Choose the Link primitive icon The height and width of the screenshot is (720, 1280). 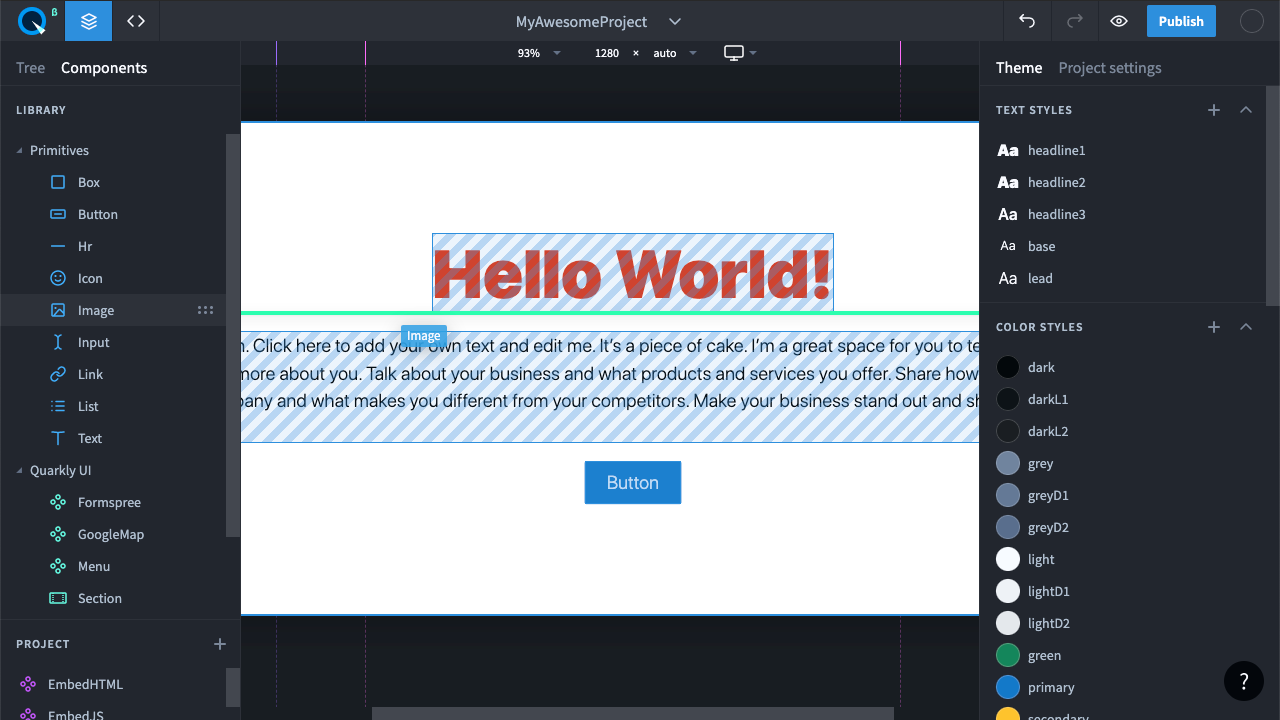58,374
